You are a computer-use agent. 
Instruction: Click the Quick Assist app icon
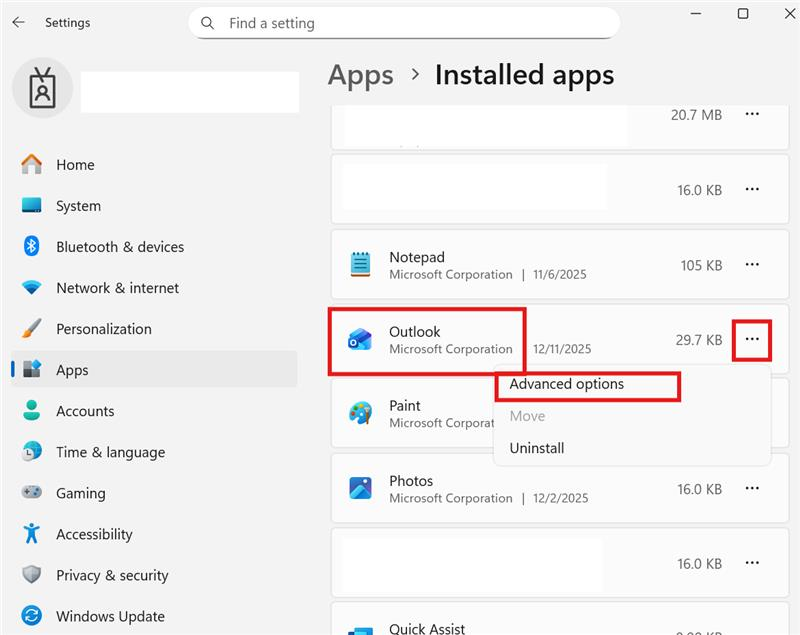coord(360,631)
